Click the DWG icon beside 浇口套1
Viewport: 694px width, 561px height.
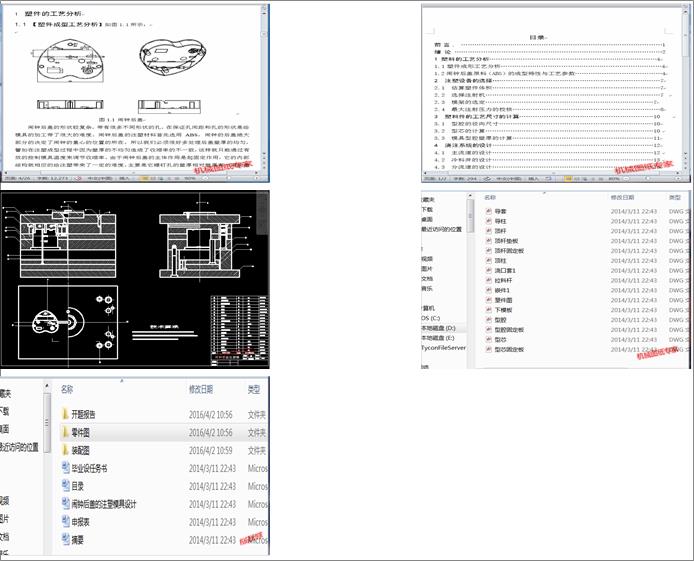click(489, 270)
